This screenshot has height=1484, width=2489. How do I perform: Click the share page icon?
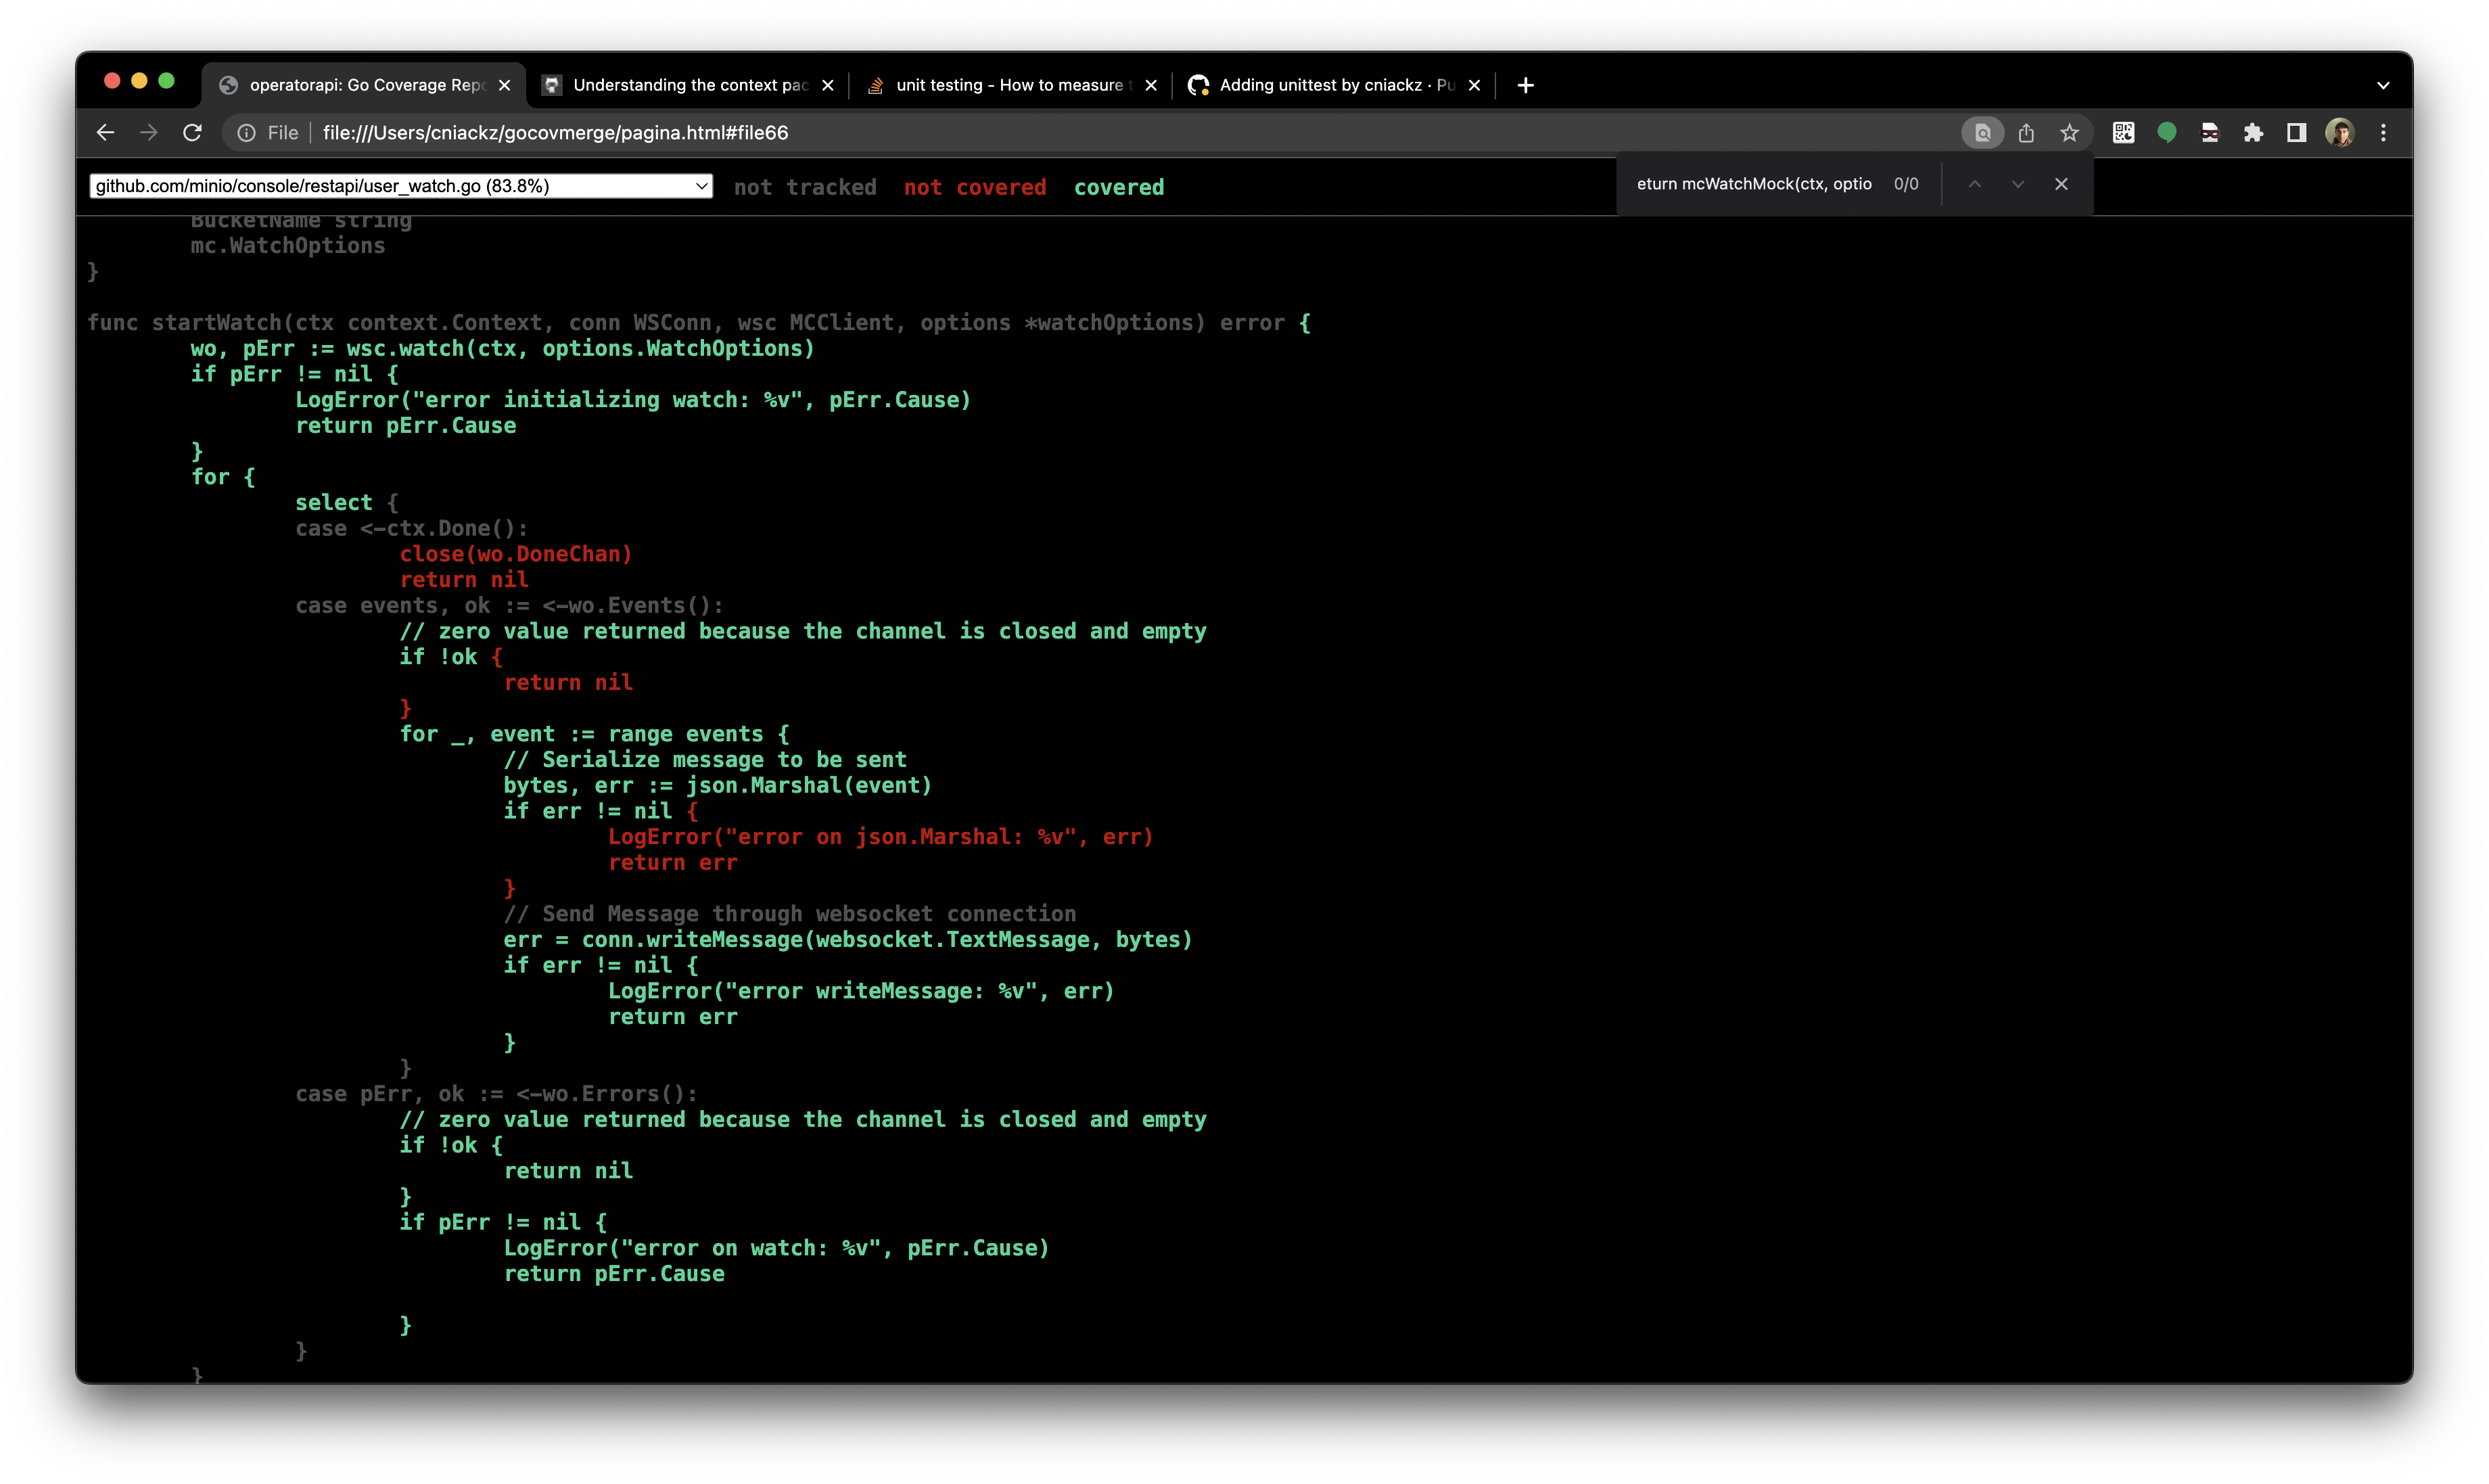tap(2026, 133)
